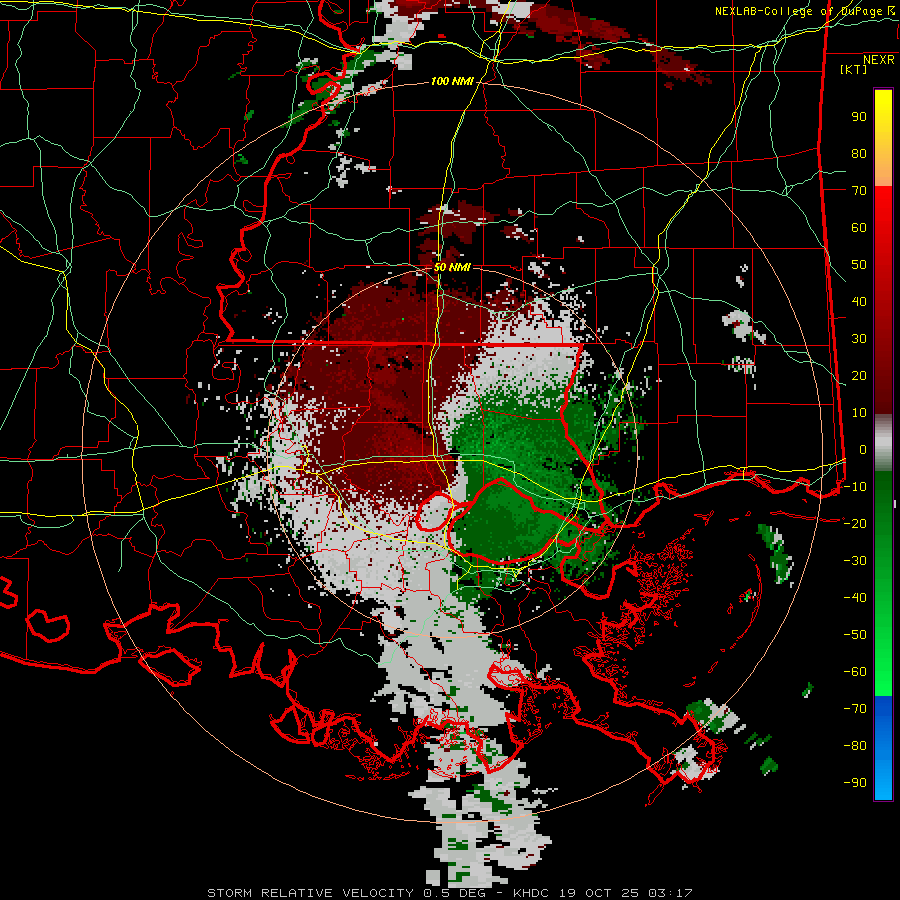
Task: Click the 50 NMI range ring label
Action: click(x=452, y=267)
